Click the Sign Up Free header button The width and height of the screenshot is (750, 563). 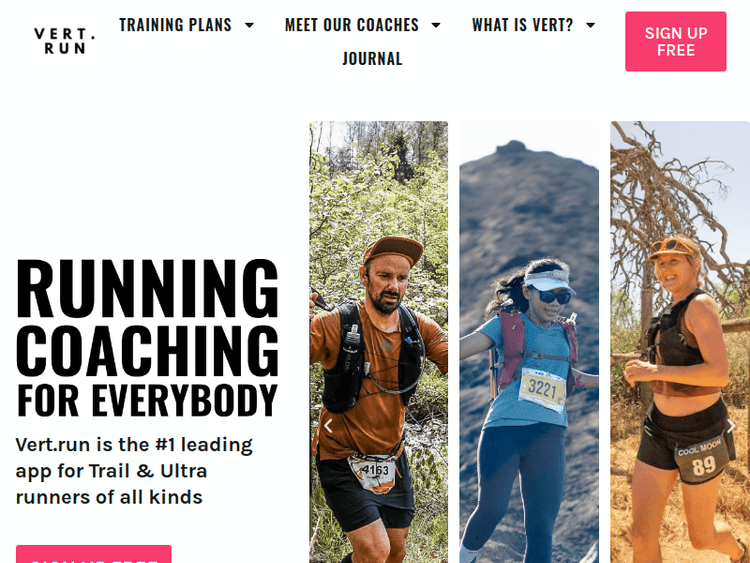pyautogui.click(x=675, y=42)
